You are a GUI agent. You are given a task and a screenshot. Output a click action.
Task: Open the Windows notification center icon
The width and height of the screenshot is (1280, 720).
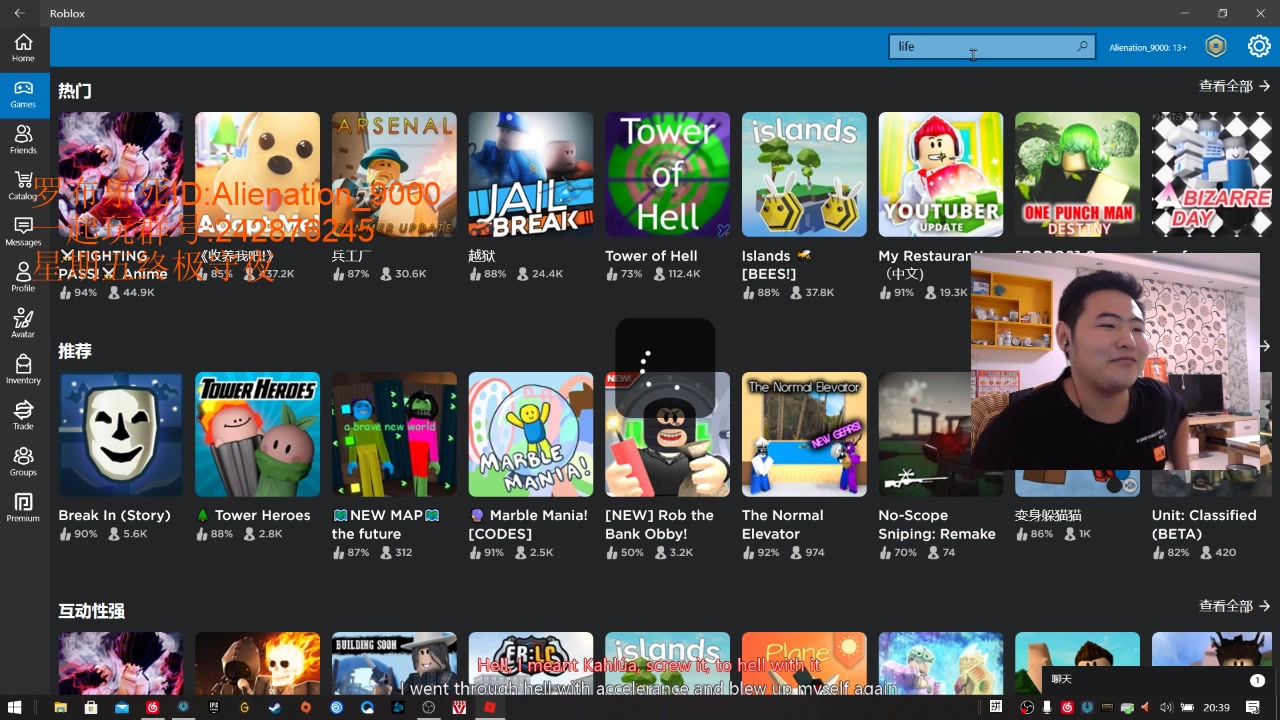coord(1254,707)
